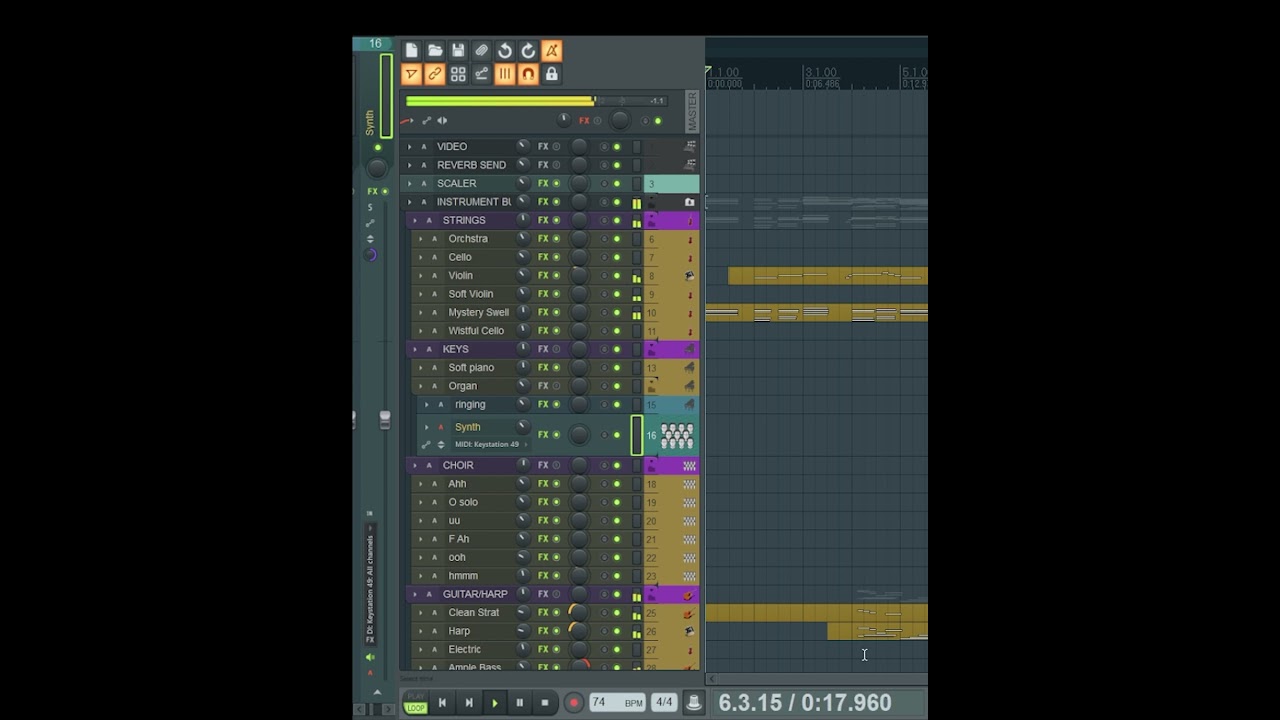Toggle FX on the O solo track

(548, 502)
